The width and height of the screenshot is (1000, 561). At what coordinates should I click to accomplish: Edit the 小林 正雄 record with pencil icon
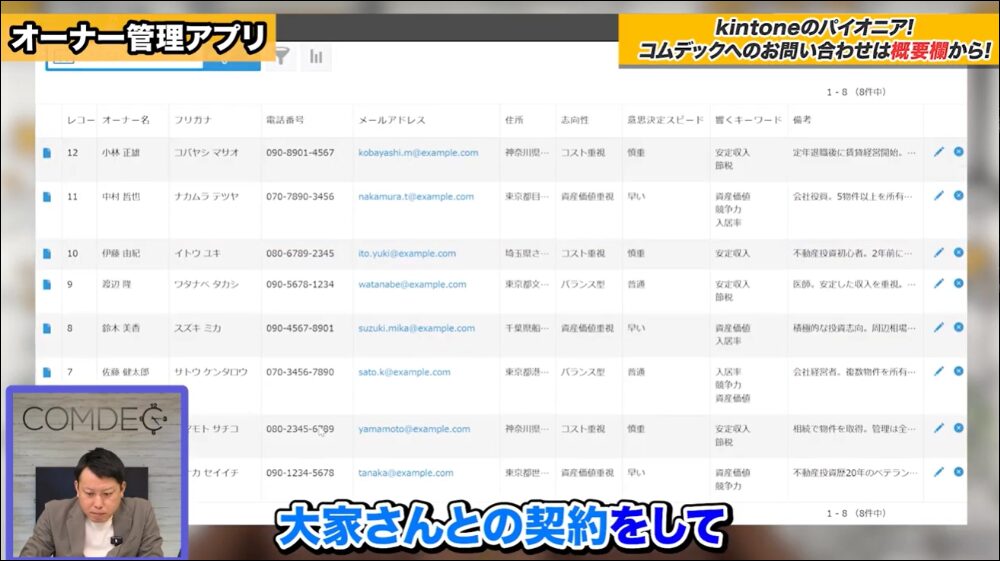click(x=938, y=152)
